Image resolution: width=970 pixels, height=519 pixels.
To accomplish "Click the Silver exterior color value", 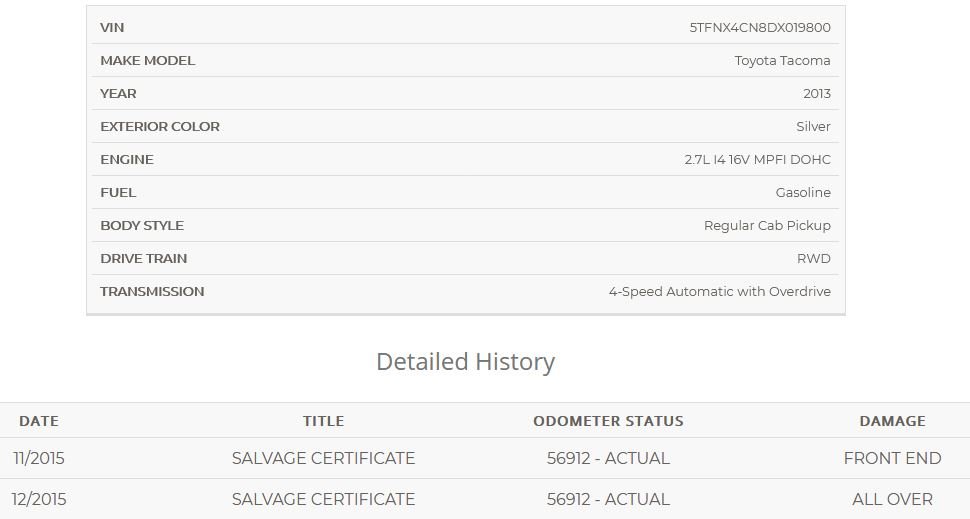I will click(x=813, y=126).
